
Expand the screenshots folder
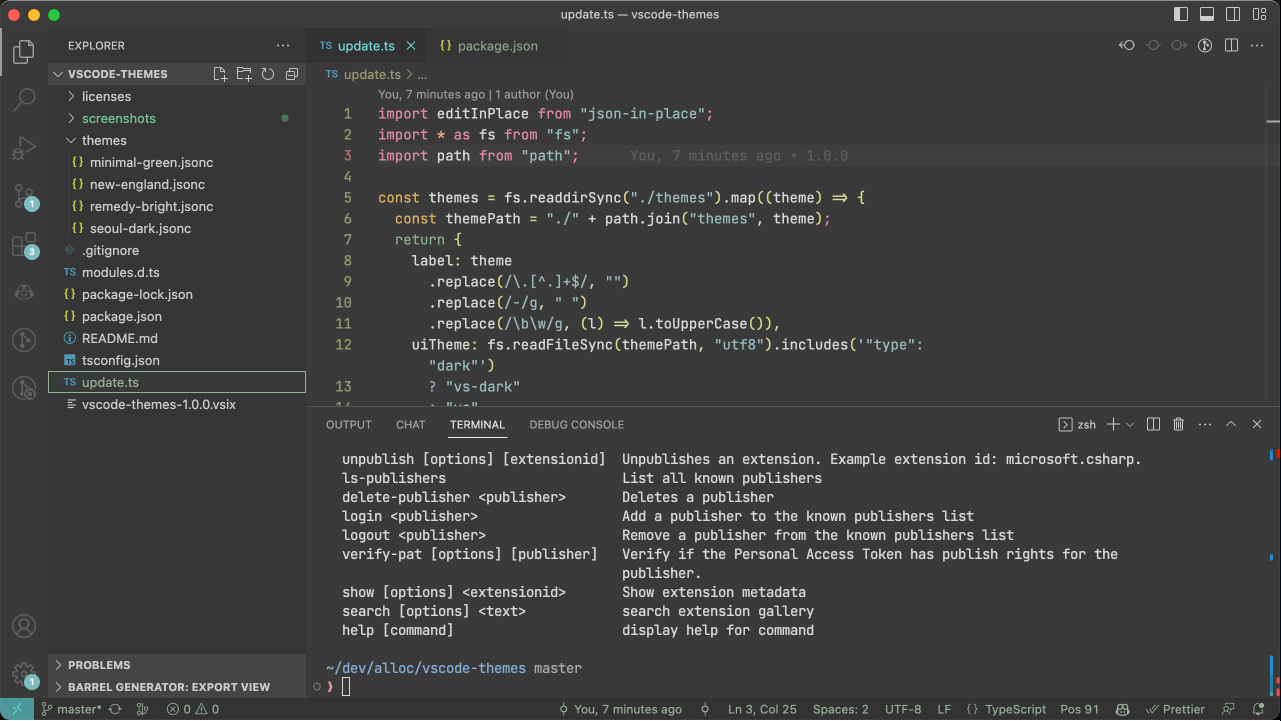click(x=177, y=119)
